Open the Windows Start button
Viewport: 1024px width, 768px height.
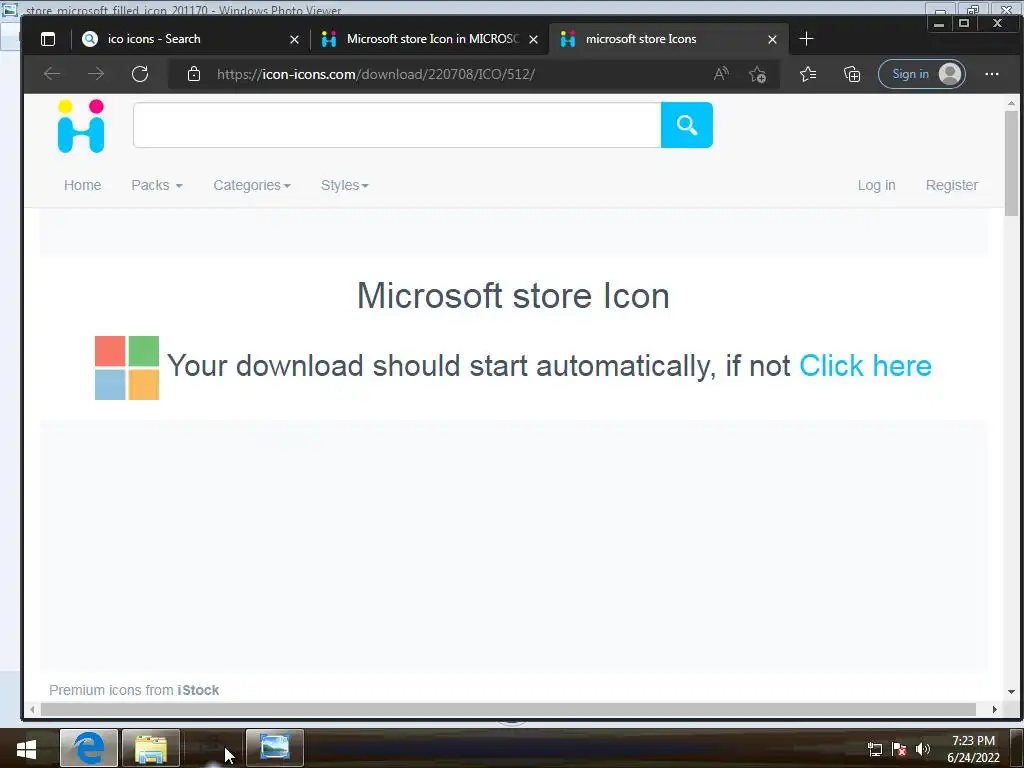[x=26, y=748]
